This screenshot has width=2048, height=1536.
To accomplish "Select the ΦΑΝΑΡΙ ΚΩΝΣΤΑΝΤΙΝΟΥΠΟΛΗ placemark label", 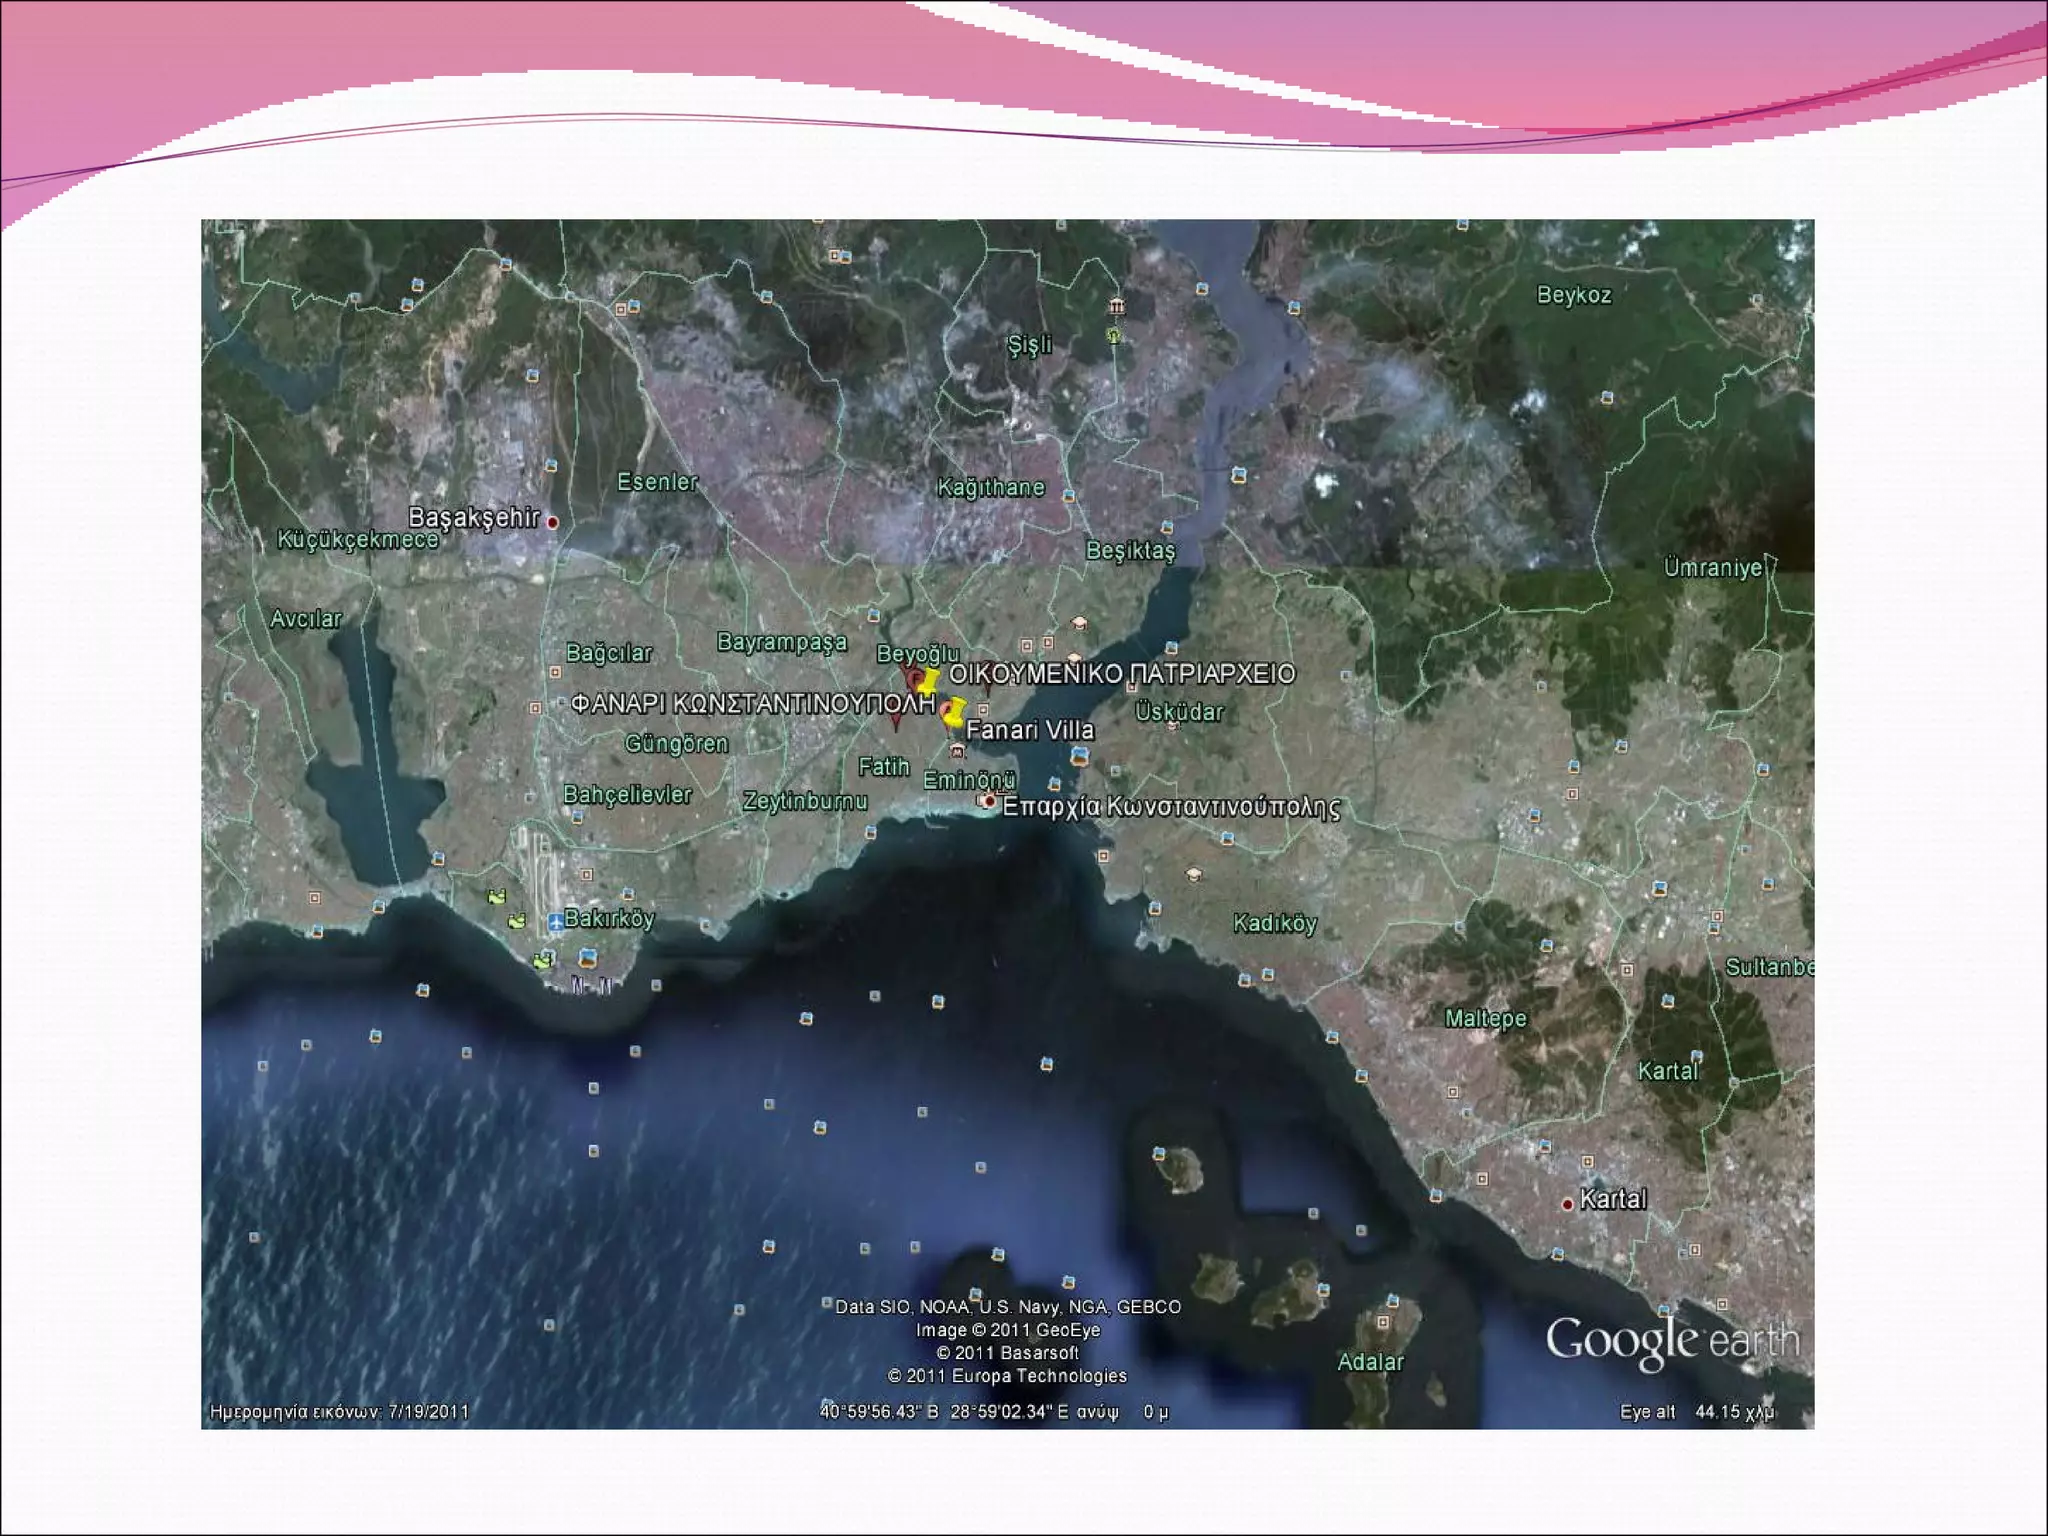I will point(752,704).
